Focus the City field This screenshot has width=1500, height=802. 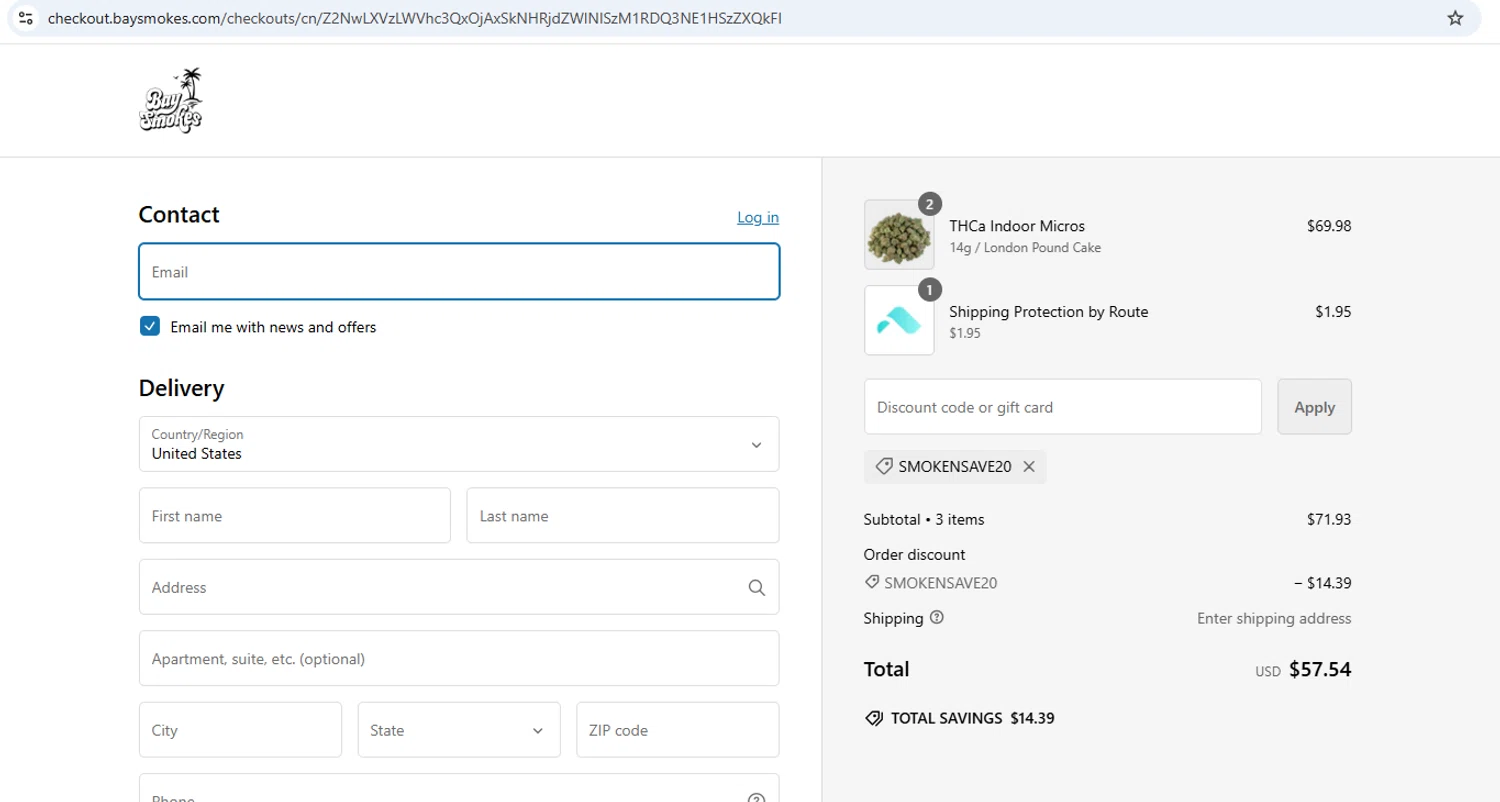tap(240, 730)
